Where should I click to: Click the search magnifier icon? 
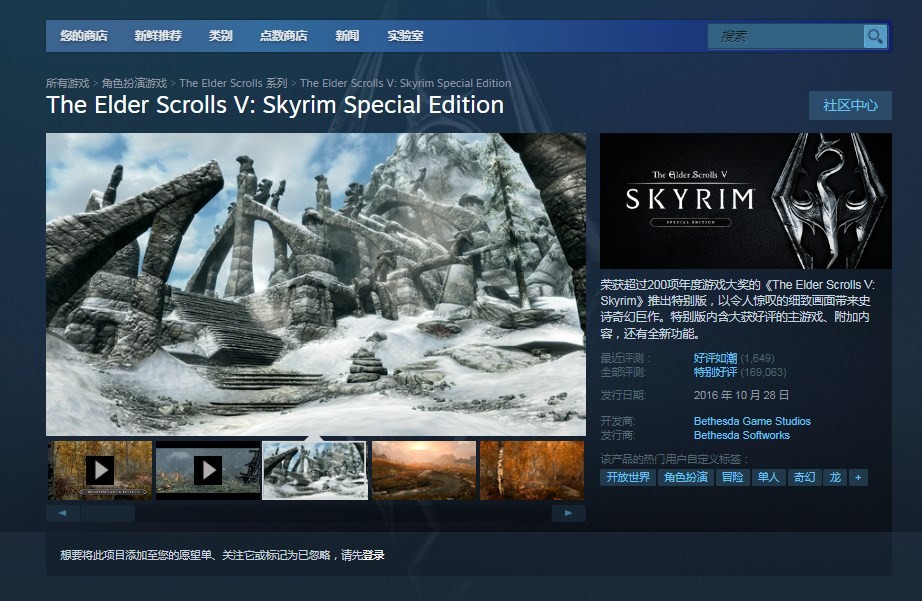(875, 36)
